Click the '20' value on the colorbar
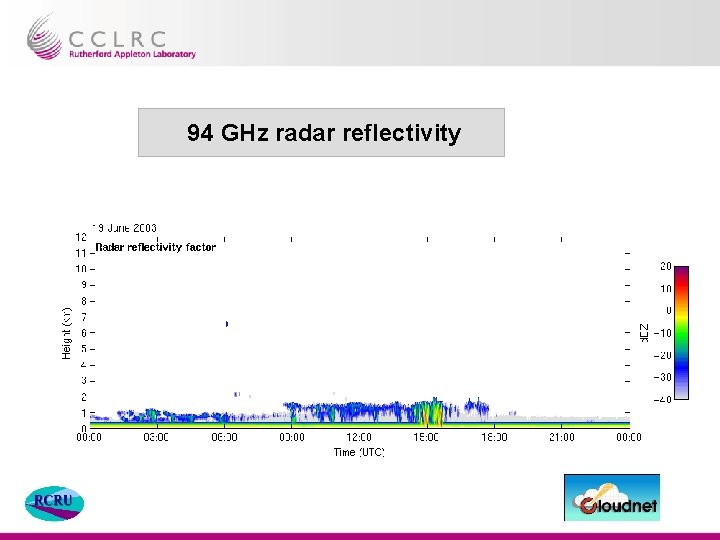This screenshot has height=540, width=720. (666, 266)
